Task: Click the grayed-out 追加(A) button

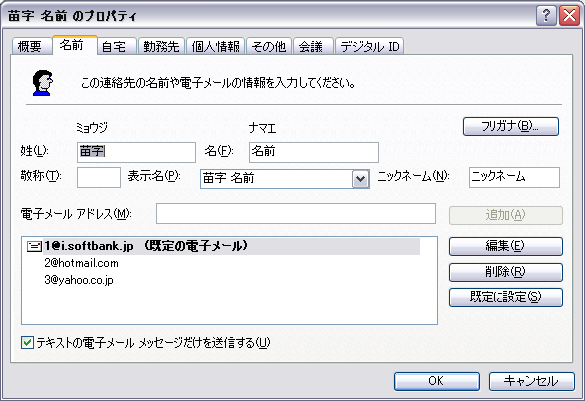Action: pos(506,215)
